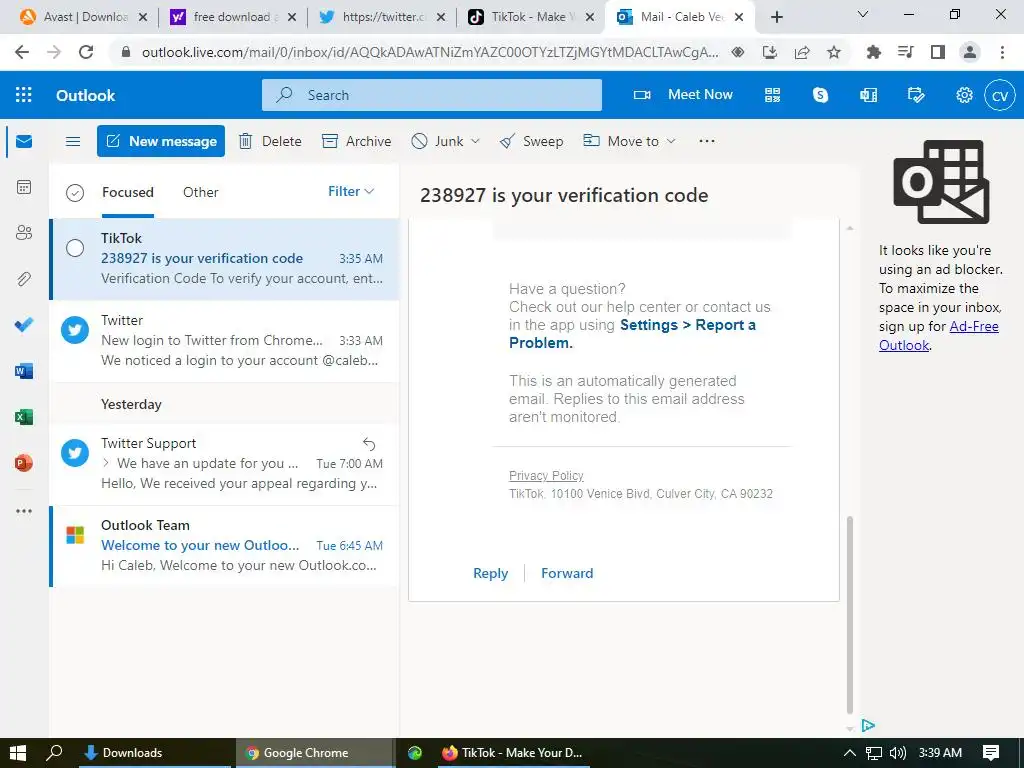The image size is (1024, 768).
Task: Open Mail in the left sidebar
Action: [x=24, y=141]
